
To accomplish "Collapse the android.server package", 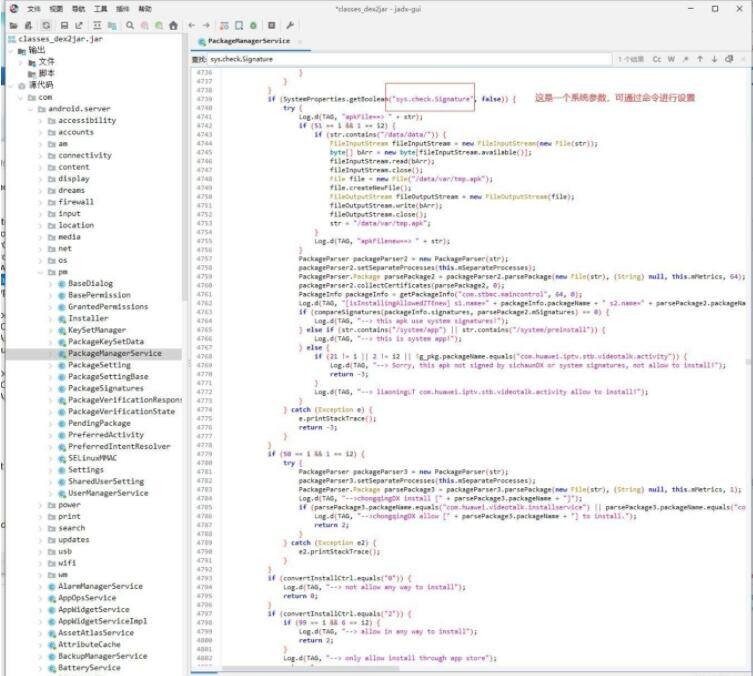I will tap(31, 109).
